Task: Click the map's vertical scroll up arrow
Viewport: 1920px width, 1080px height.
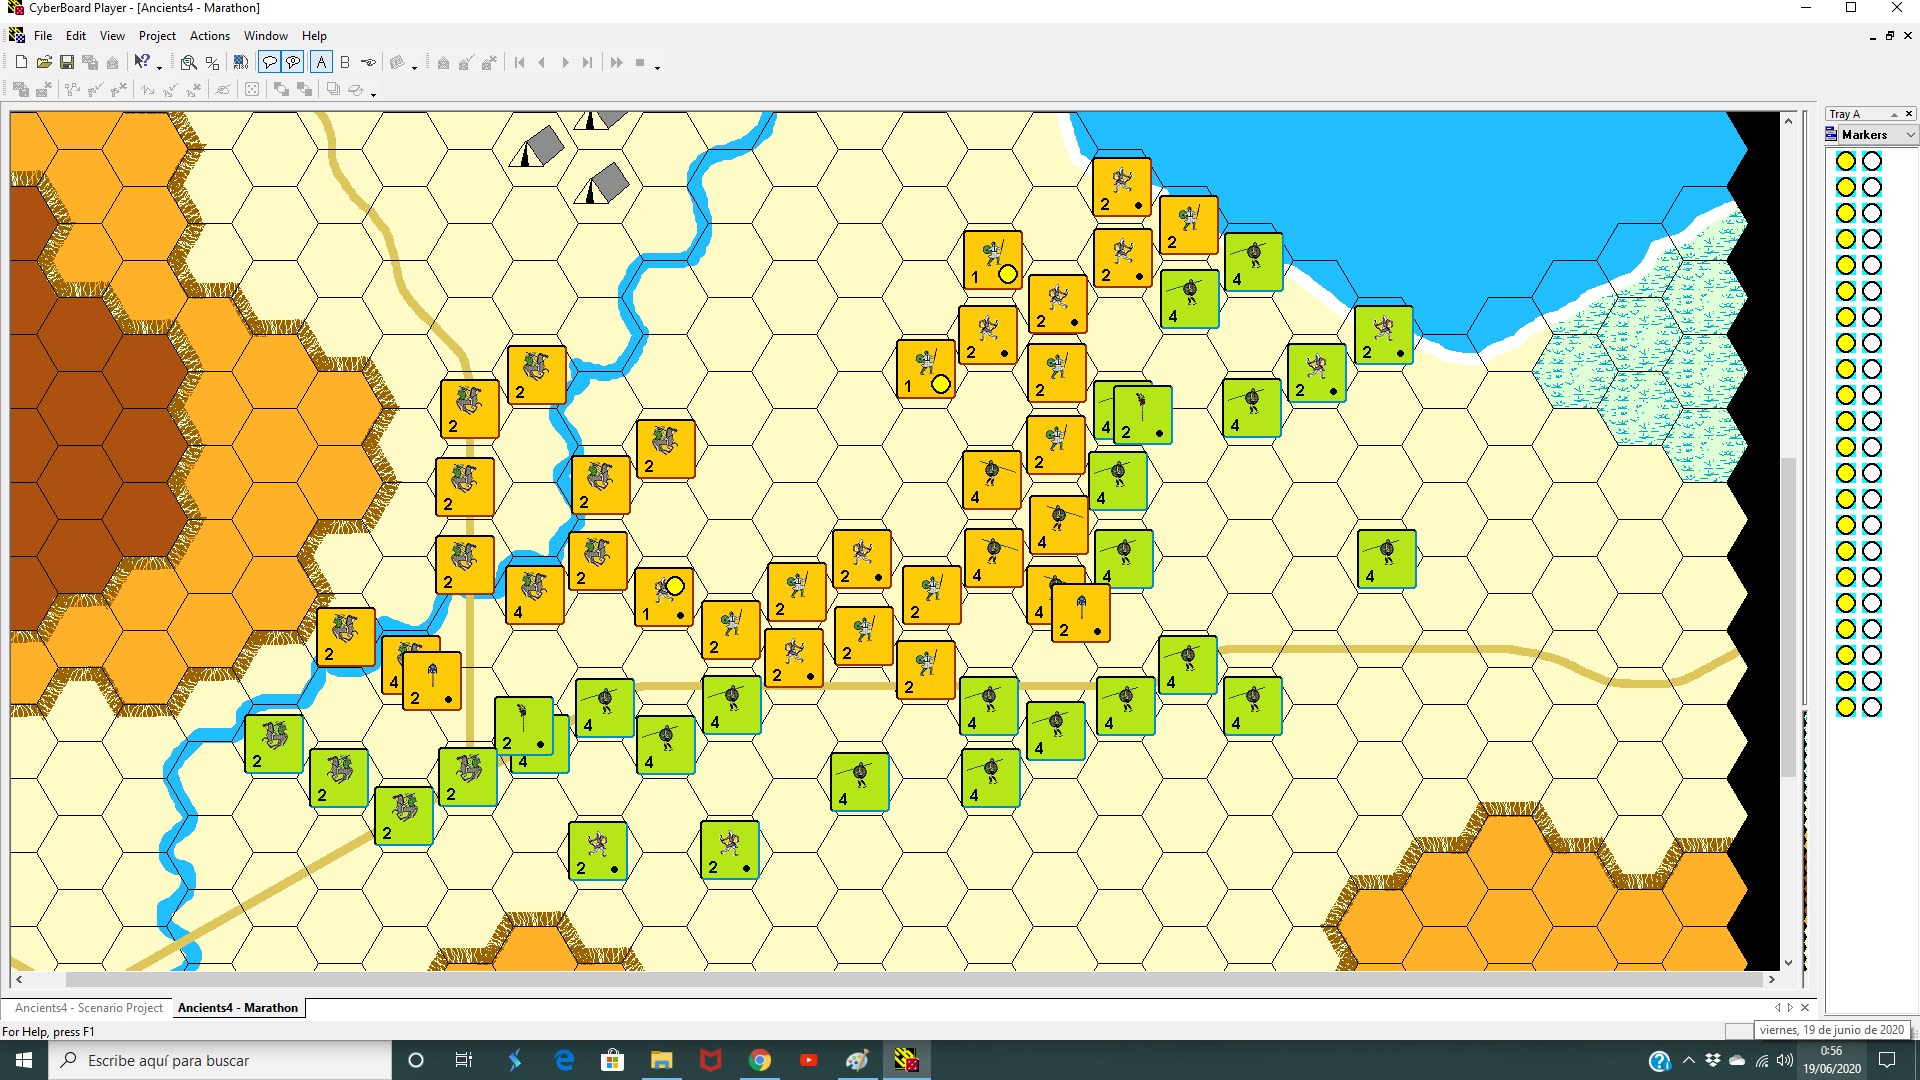Action: click(1789, 120)
